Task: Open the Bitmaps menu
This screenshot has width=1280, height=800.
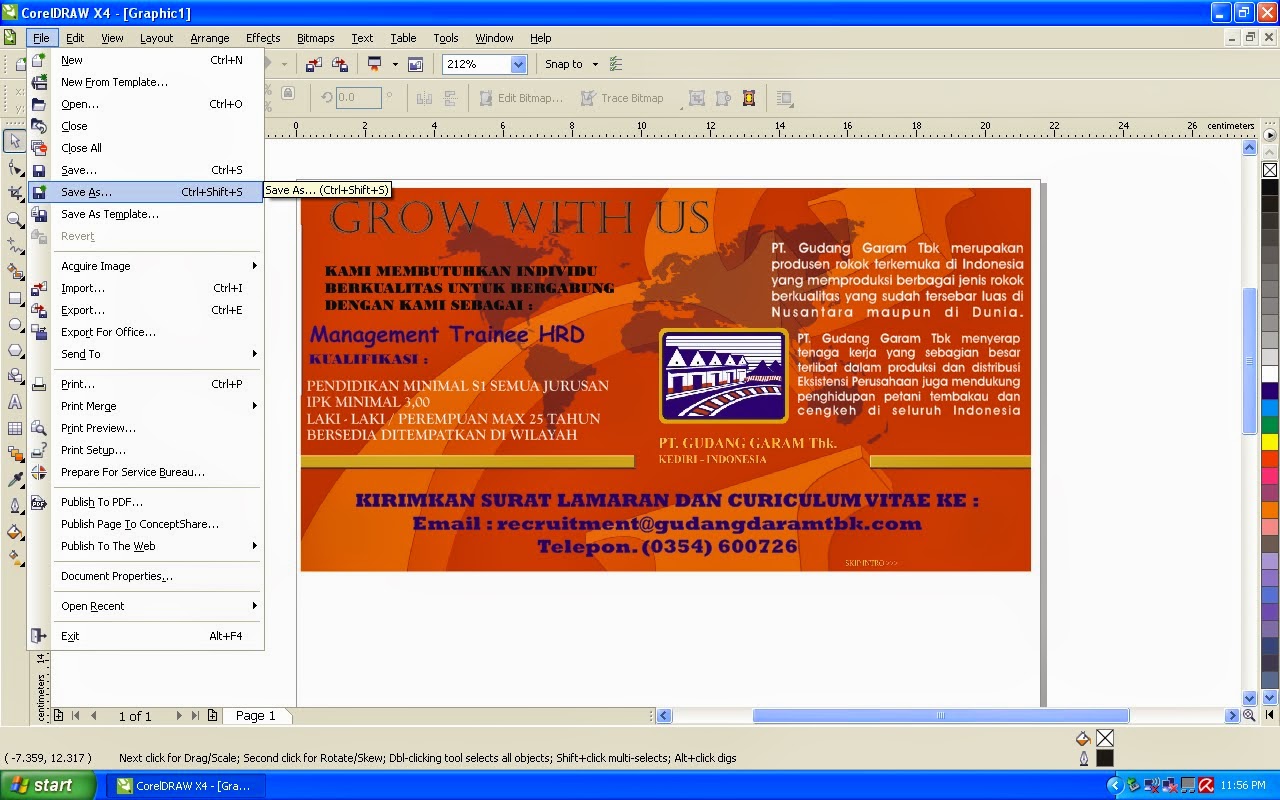Action: tap(315, 38)
